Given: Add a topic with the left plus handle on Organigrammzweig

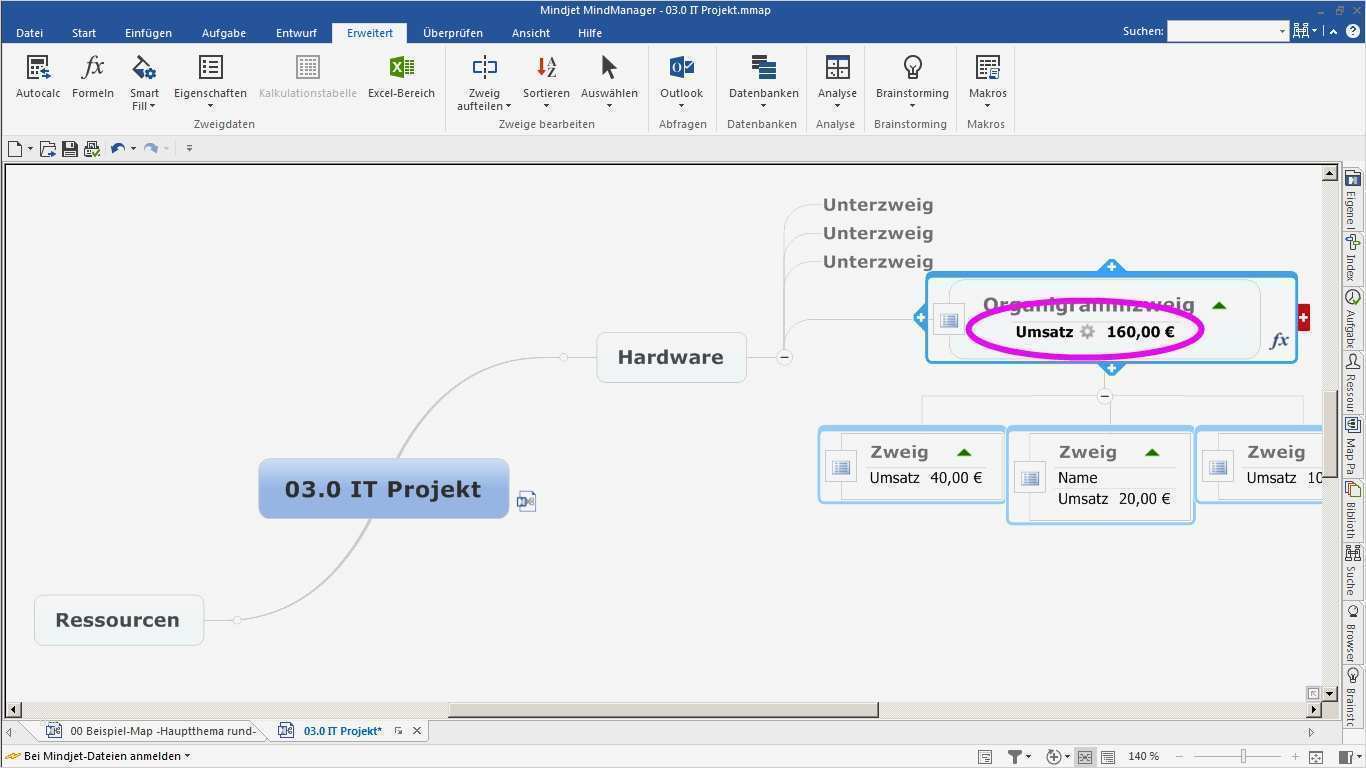Looking at the screenshot, I should pyautogui.click(x=921, y=318).
